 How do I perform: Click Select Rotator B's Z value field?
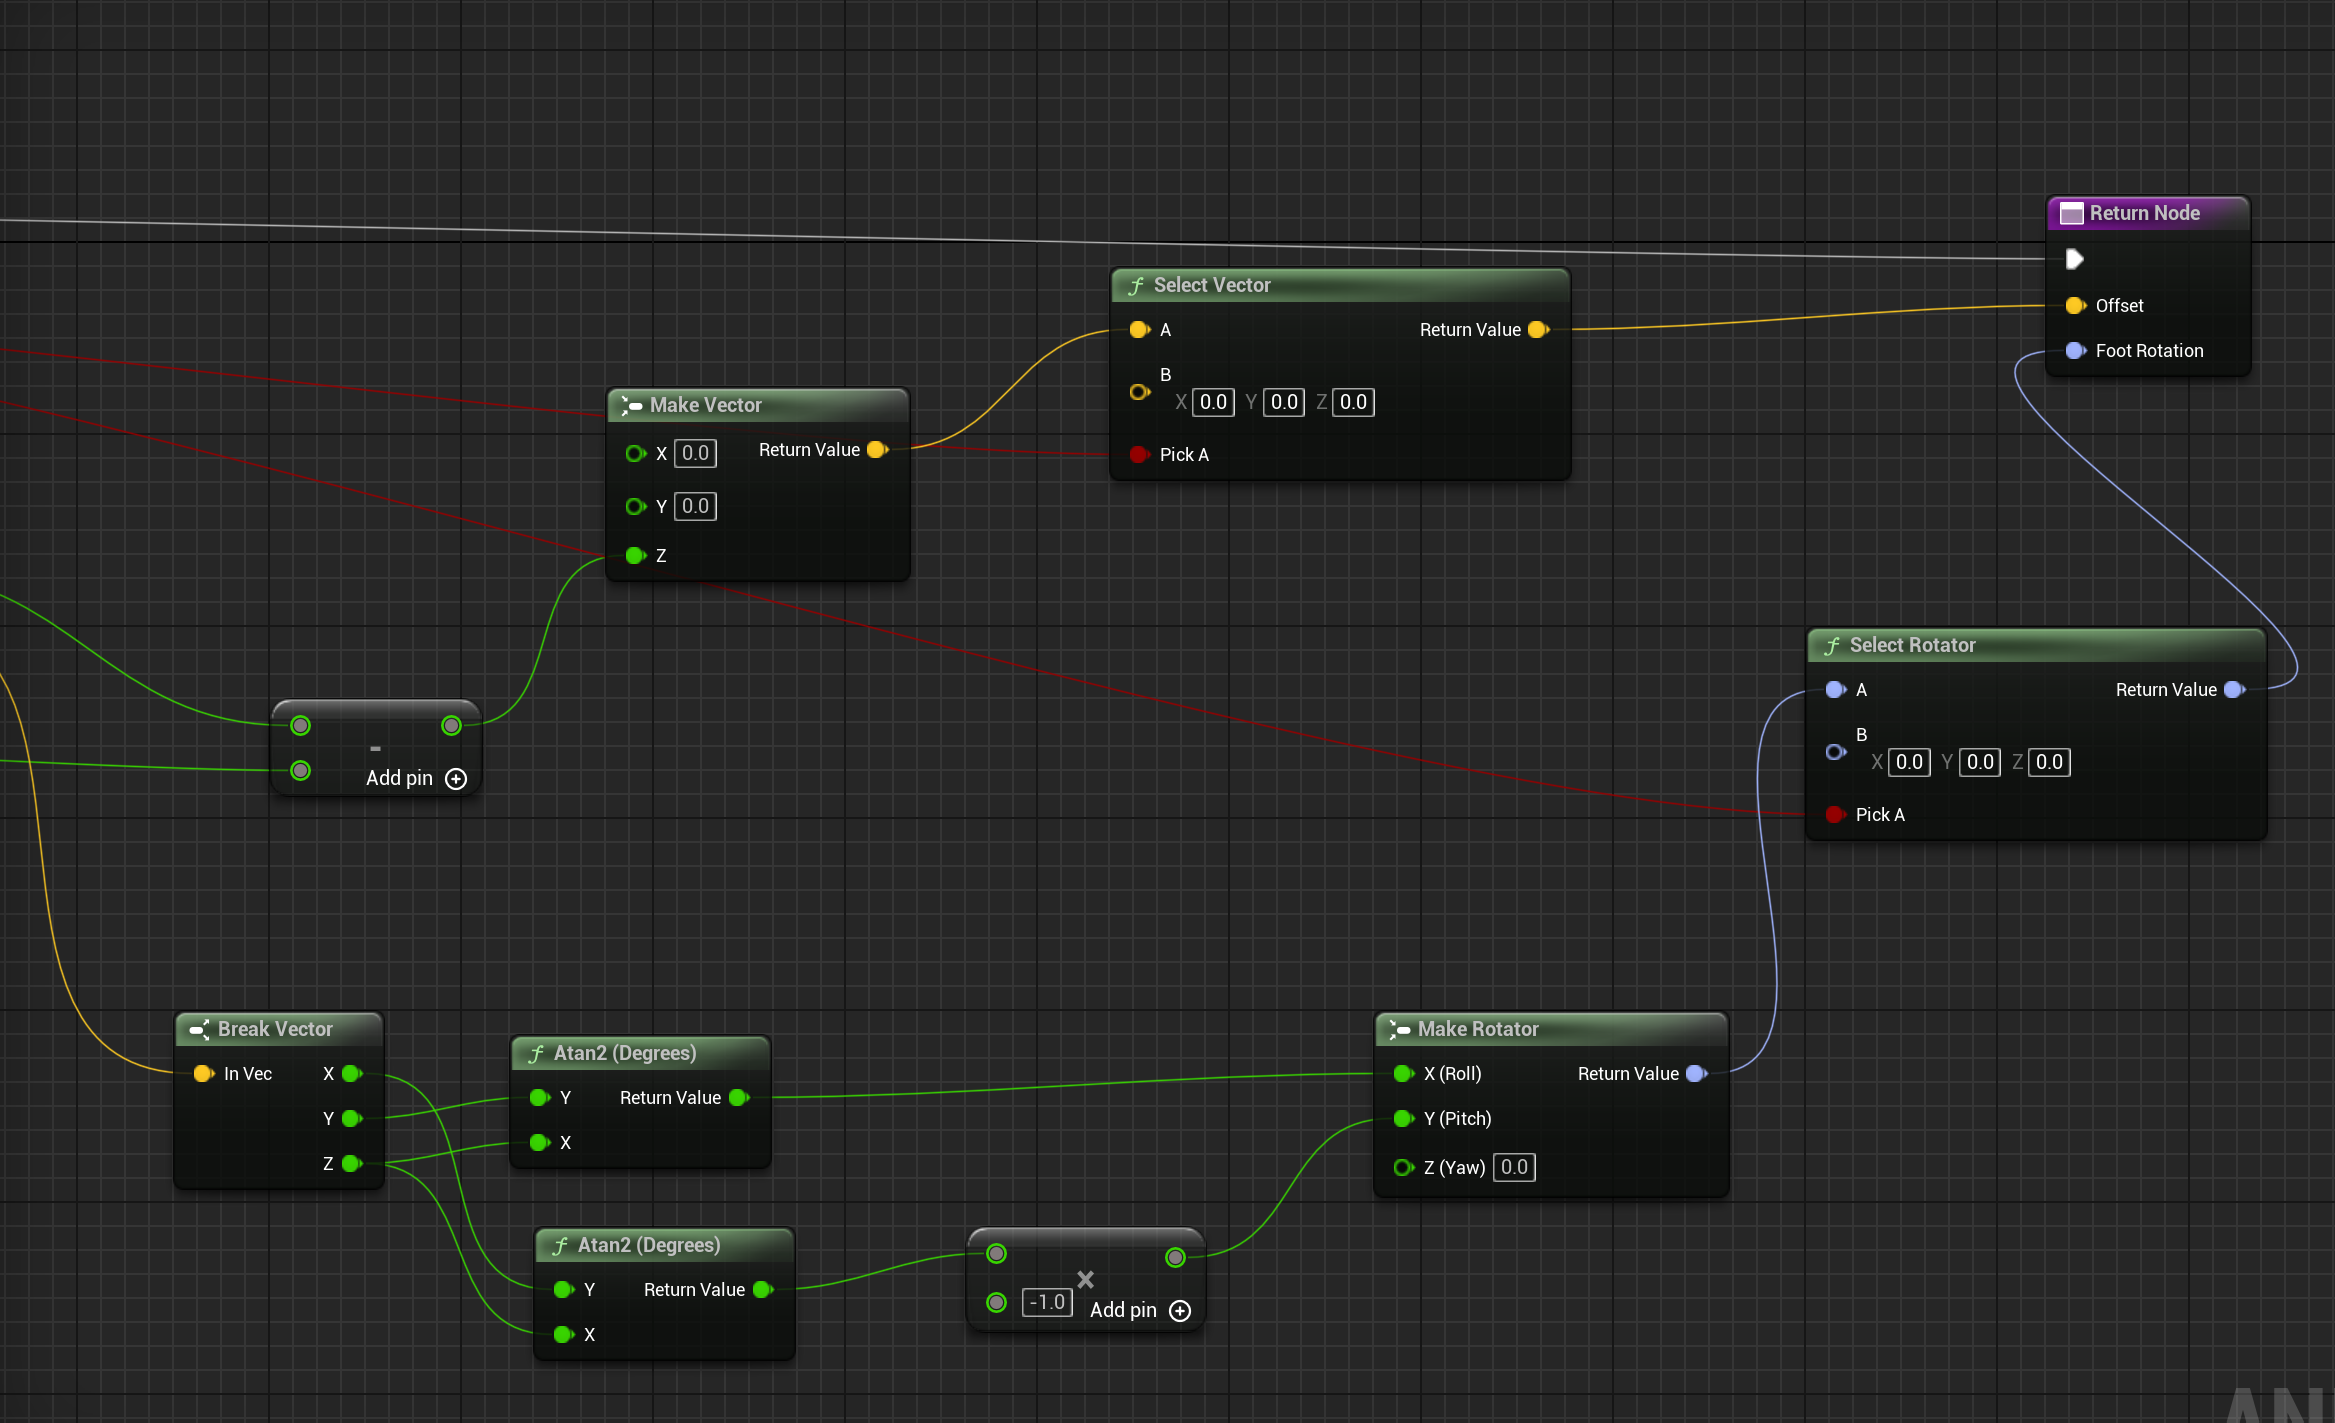[2049, 763]
